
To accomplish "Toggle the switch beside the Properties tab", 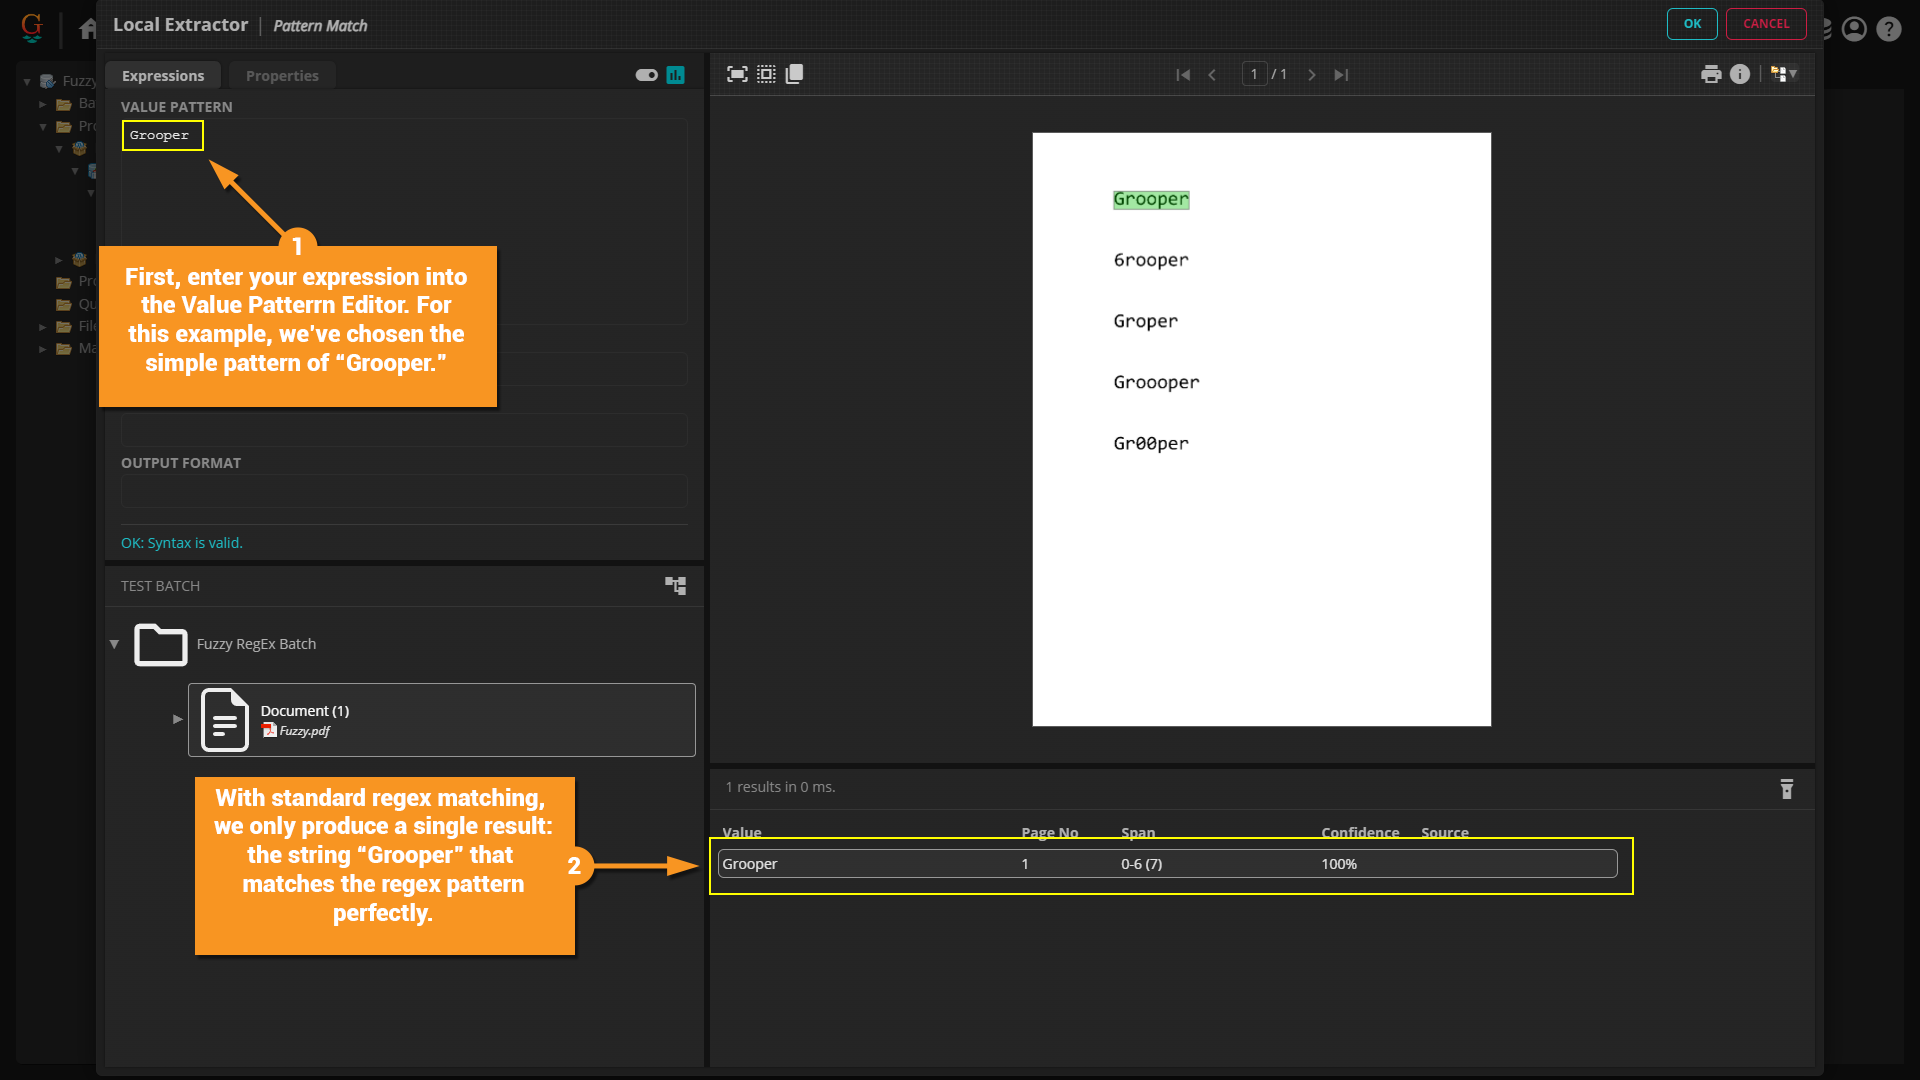I will click(x=646, y=75).
